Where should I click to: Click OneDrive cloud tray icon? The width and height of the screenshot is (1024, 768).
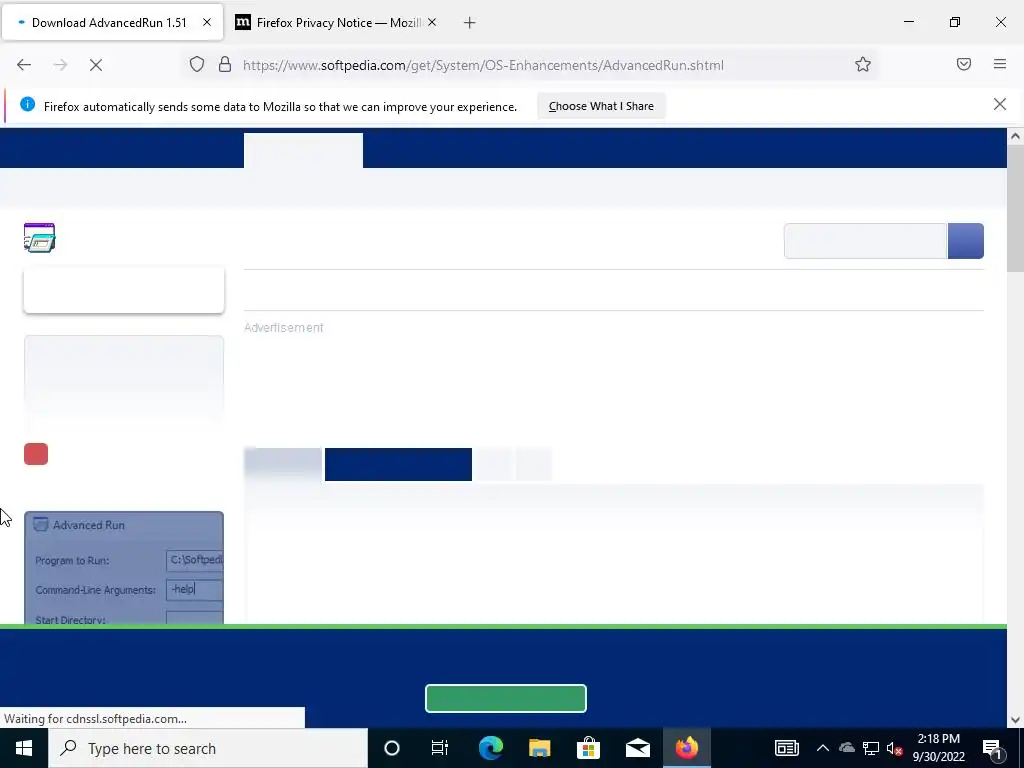click(x=847, y=748)
